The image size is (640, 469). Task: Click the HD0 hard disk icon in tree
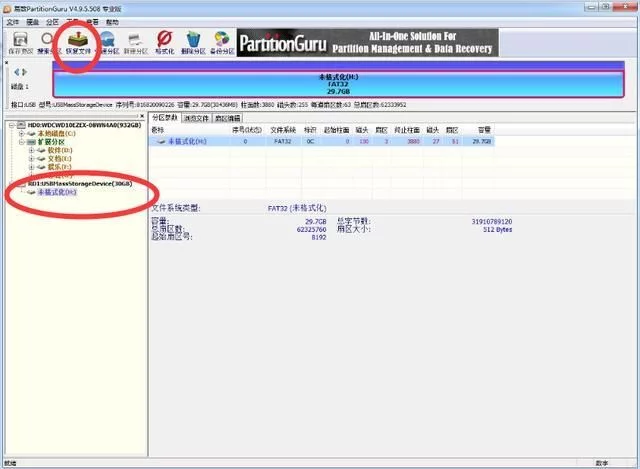click(x=21, y=125)
